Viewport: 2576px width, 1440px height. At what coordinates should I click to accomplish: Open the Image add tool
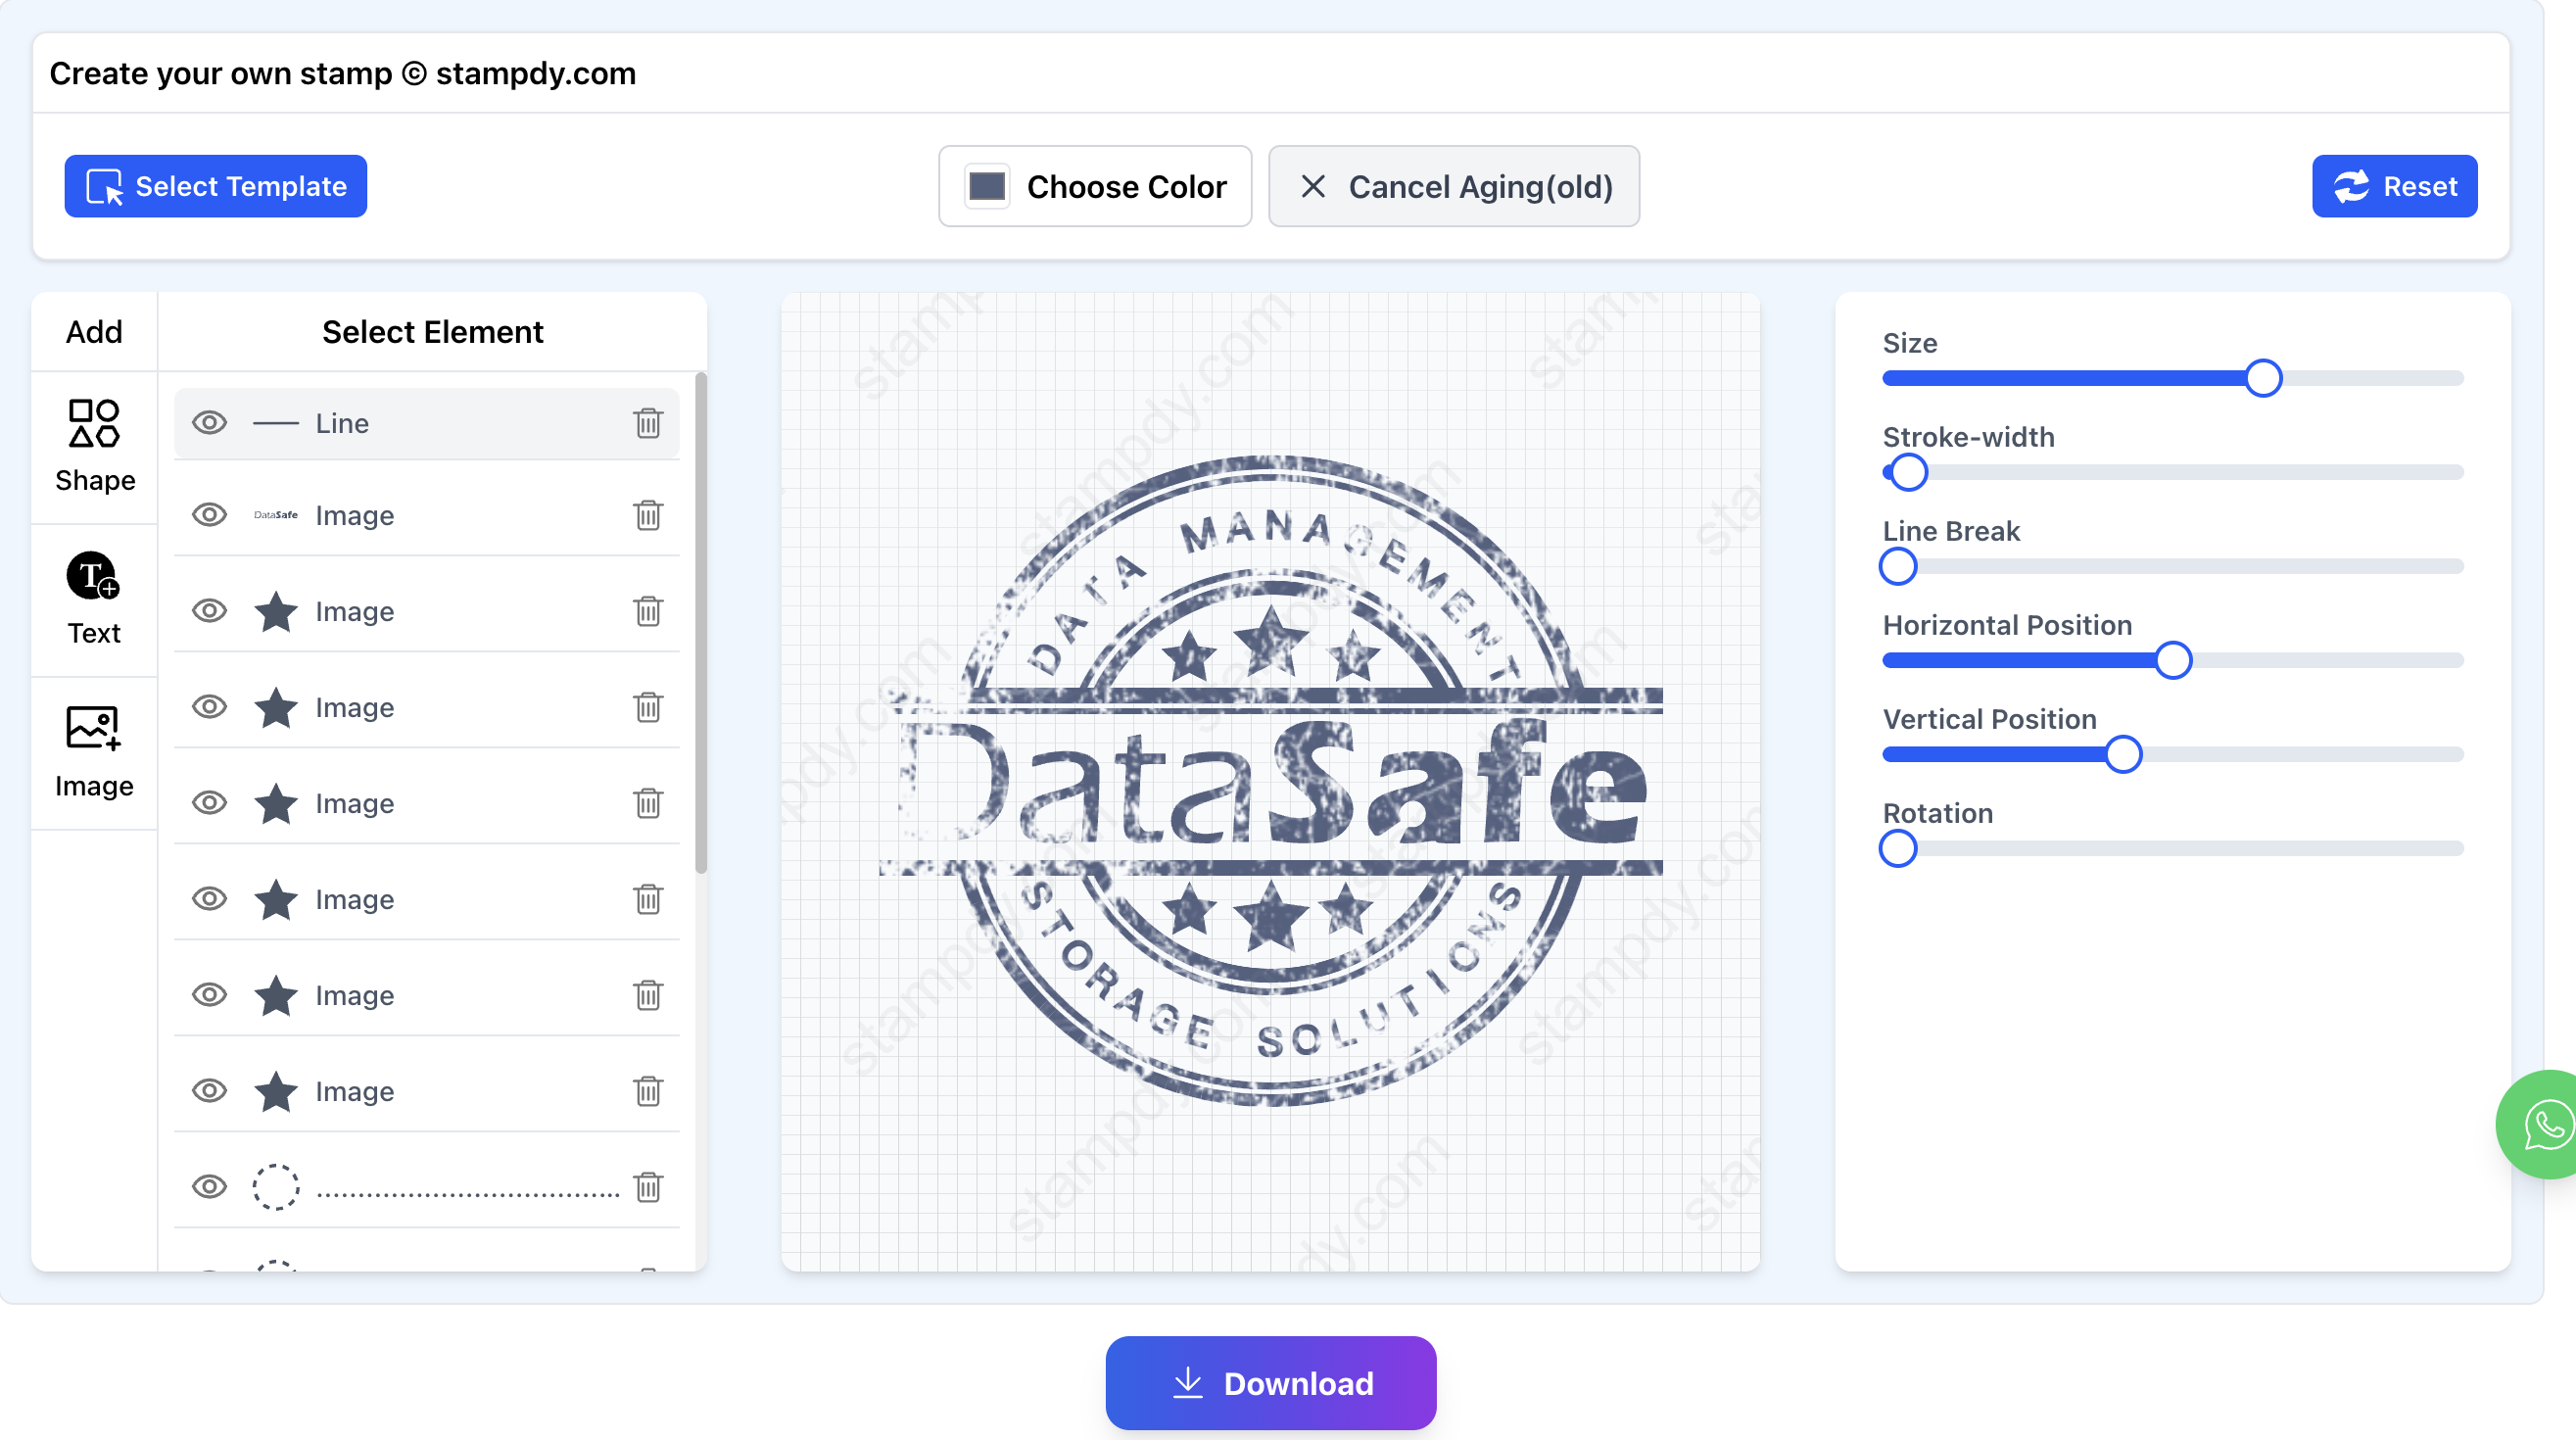pyautogui.click(x=94, y=752)
